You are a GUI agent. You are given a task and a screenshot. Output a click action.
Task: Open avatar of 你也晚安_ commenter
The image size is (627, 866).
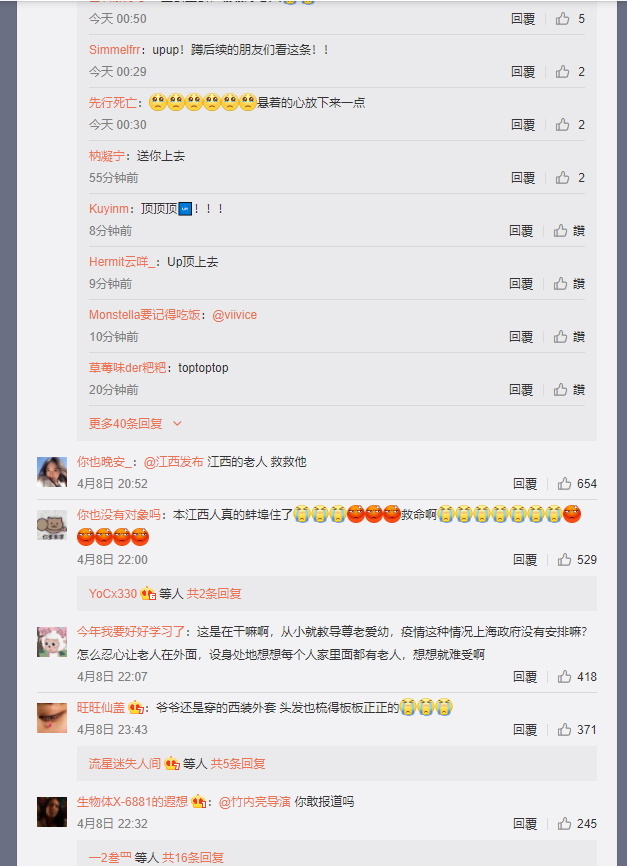click(52, 472)
